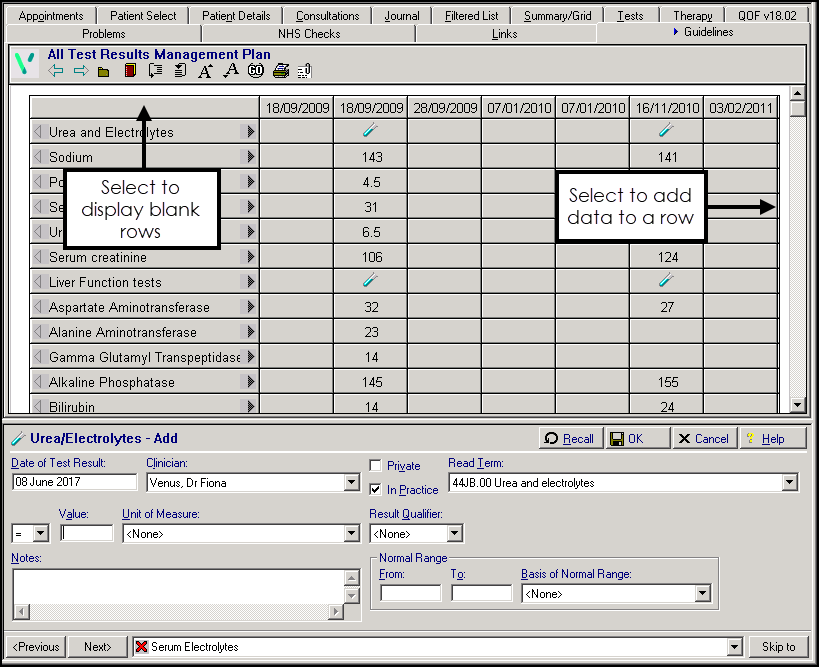This screenshot has width=819, height=667.
Task: Open the Clinician dropdown
Action: click(x=351, y=483)
